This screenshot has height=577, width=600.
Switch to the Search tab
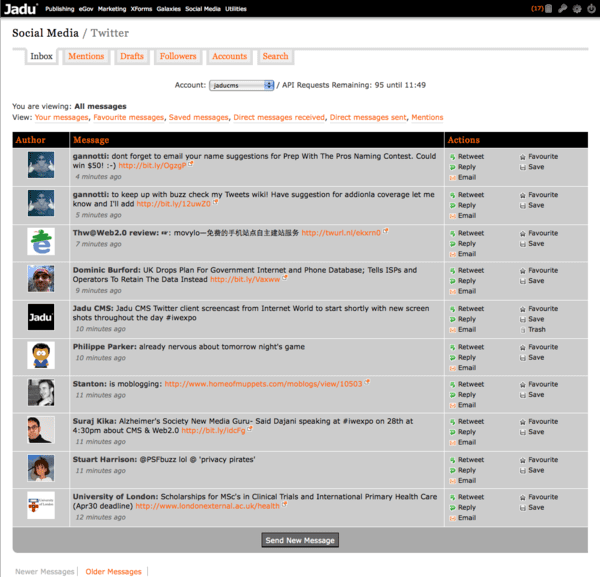276,56
